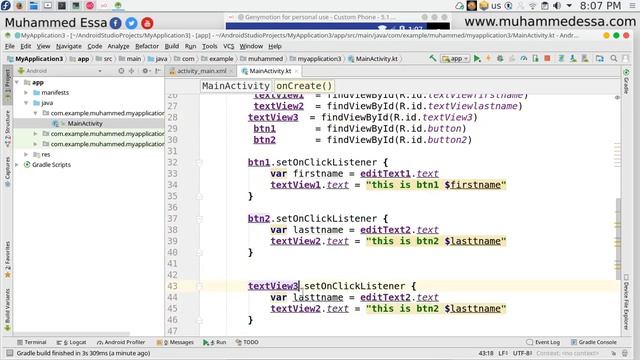Toggle the Build Variants side window
Viewport: 640px width, 360px height.
click(7, 309)
